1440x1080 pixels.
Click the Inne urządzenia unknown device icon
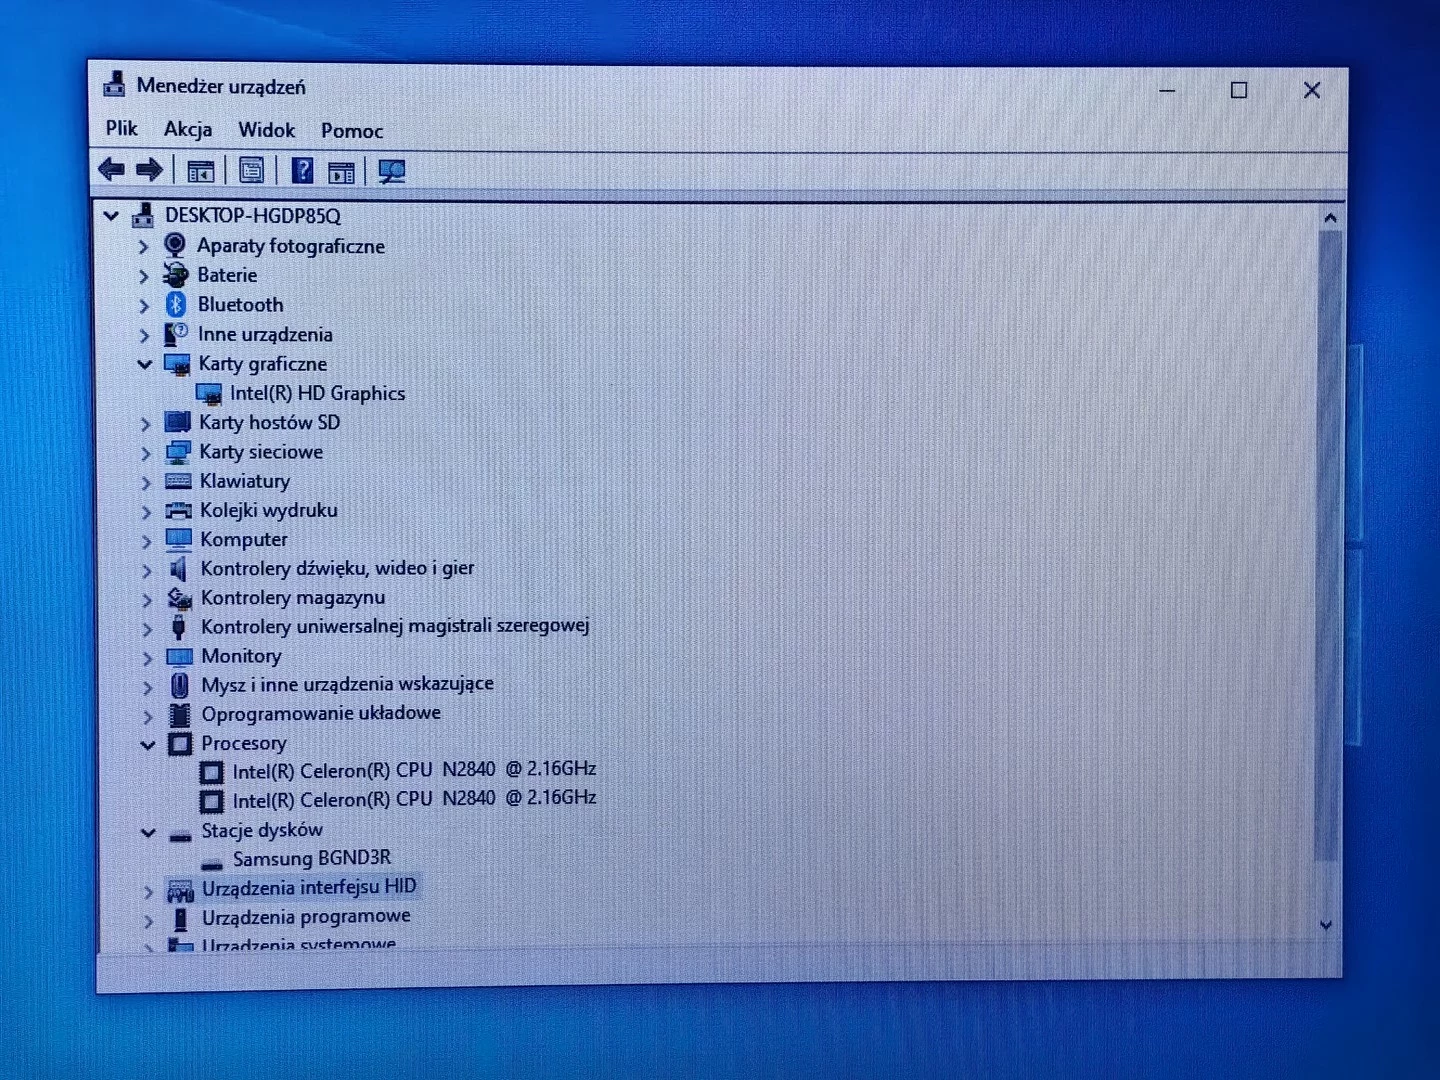coord(176,334)
